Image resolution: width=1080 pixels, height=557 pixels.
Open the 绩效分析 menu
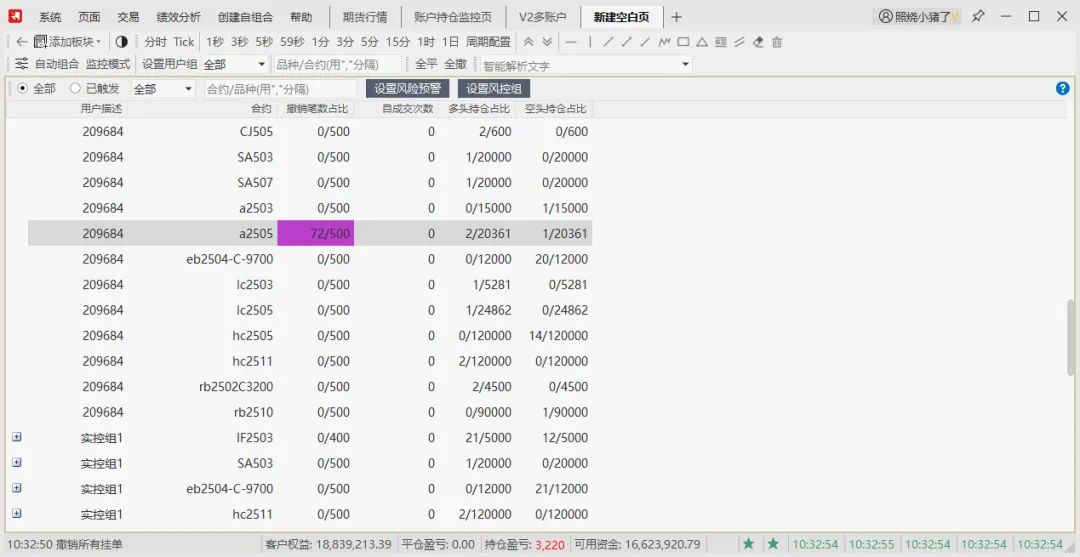[x=178, y=17]
